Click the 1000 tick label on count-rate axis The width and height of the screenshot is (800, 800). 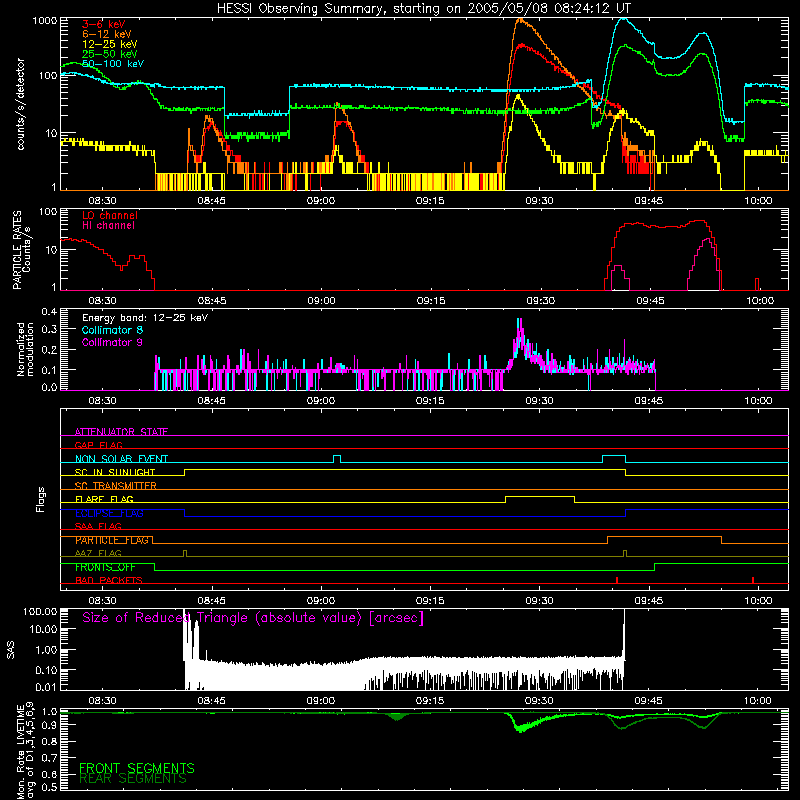coord(44,21)
